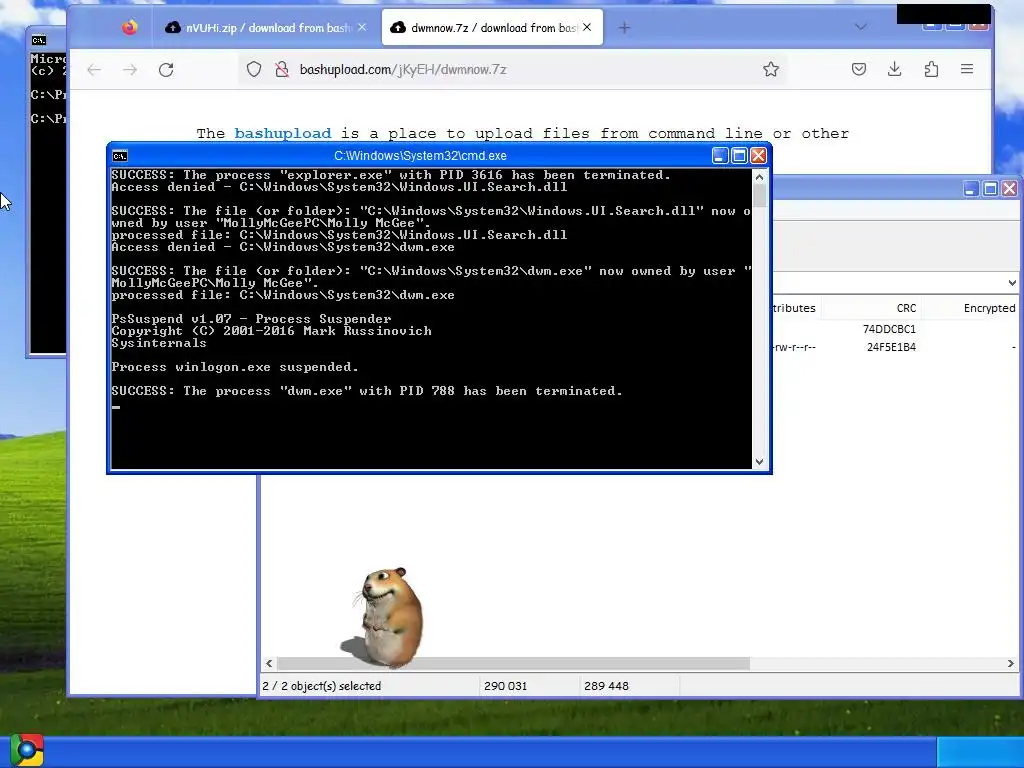Close the dwmnow.7z tab
1024x768 pixels.
[x=587, y=27]
